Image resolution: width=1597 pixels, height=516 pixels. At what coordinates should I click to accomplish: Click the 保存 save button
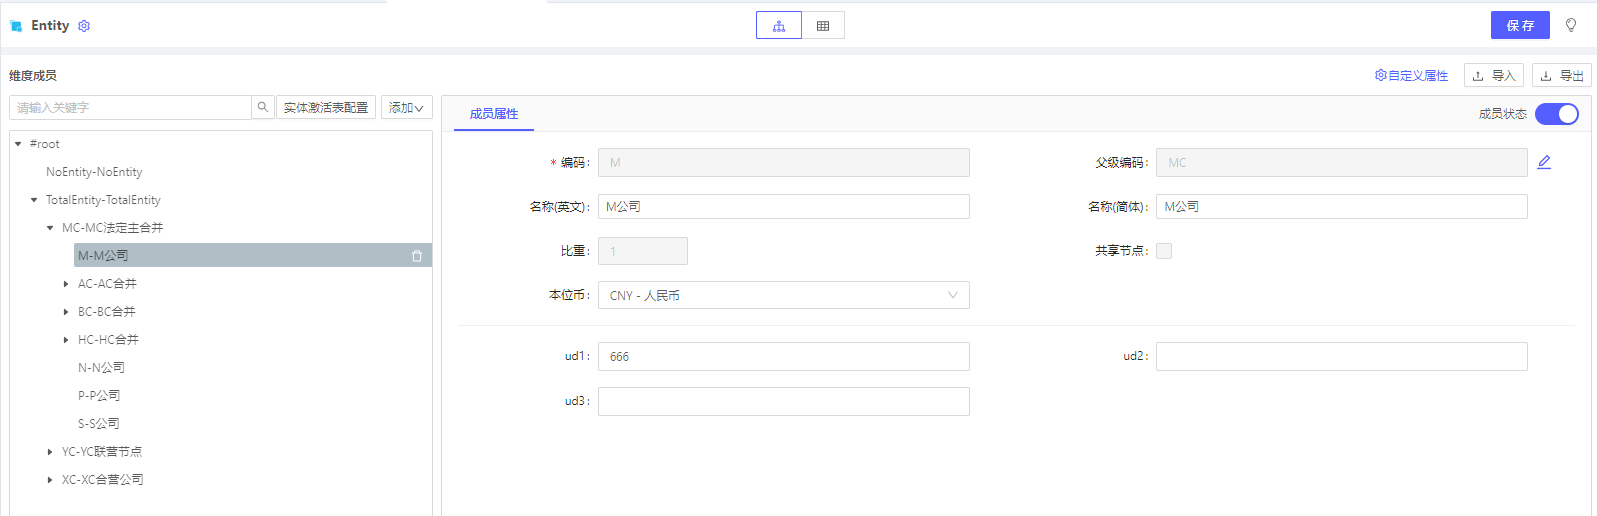pyautogui.click(x=1519, y=25)
